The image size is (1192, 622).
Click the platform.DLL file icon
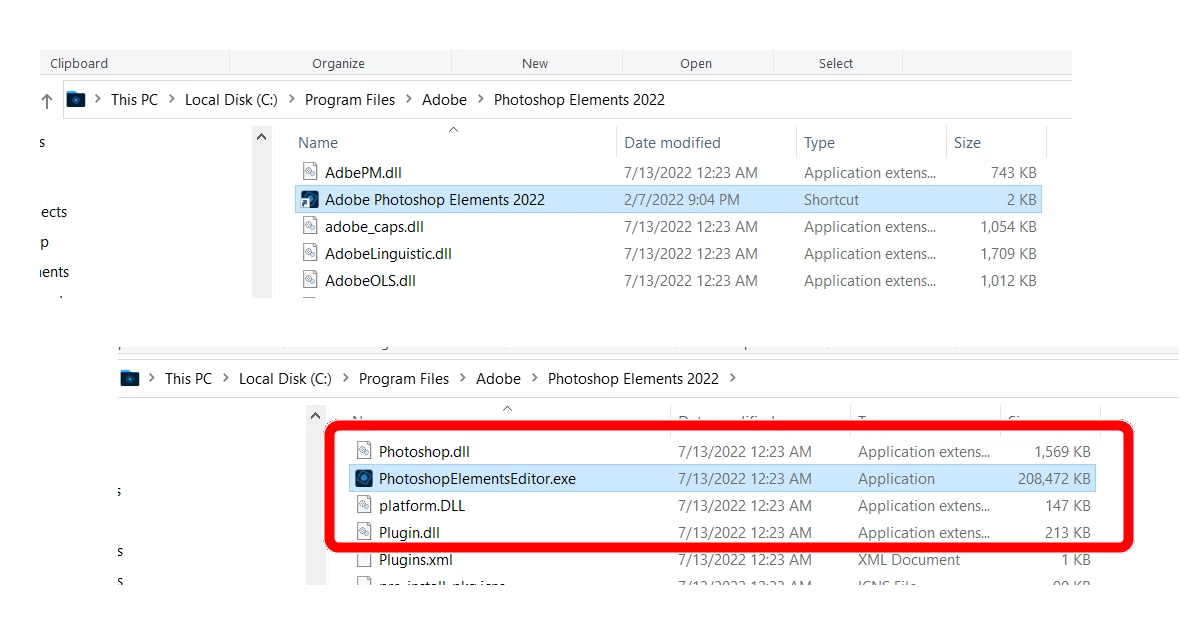pos(364,504)
